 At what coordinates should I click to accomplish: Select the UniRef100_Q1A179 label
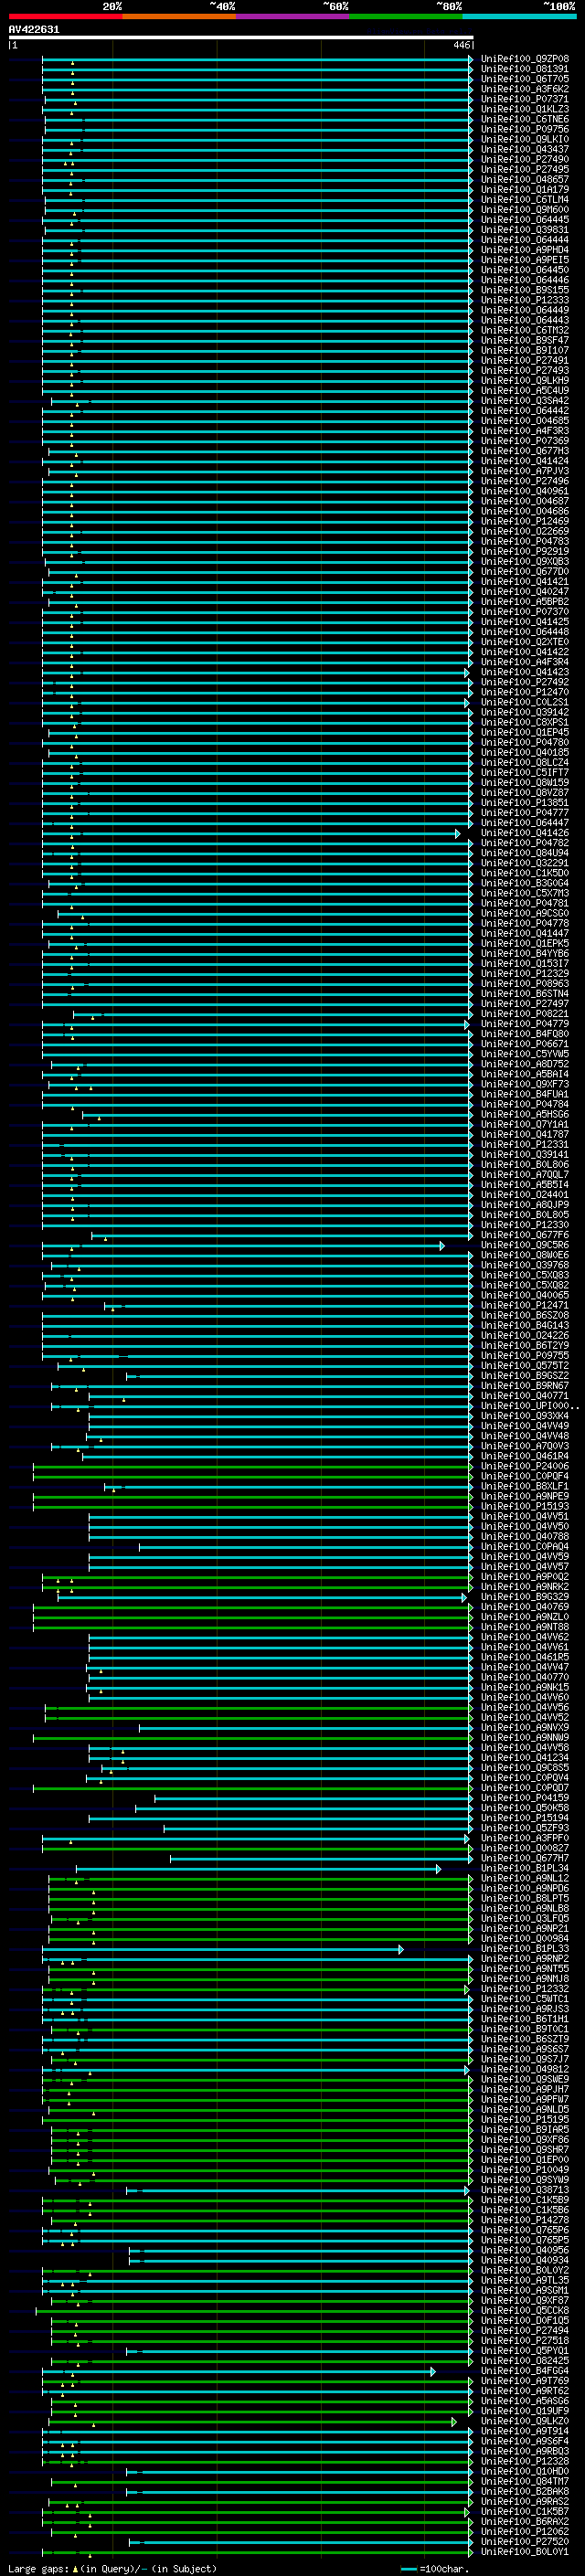pos(524,189)
